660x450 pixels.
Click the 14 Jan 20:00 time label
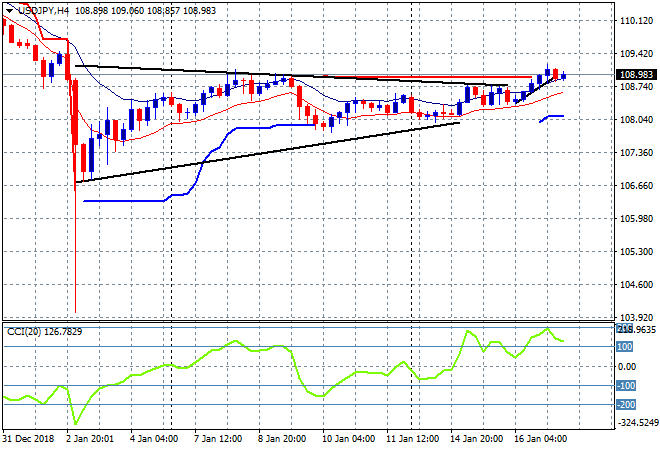(x=476, y=439)
